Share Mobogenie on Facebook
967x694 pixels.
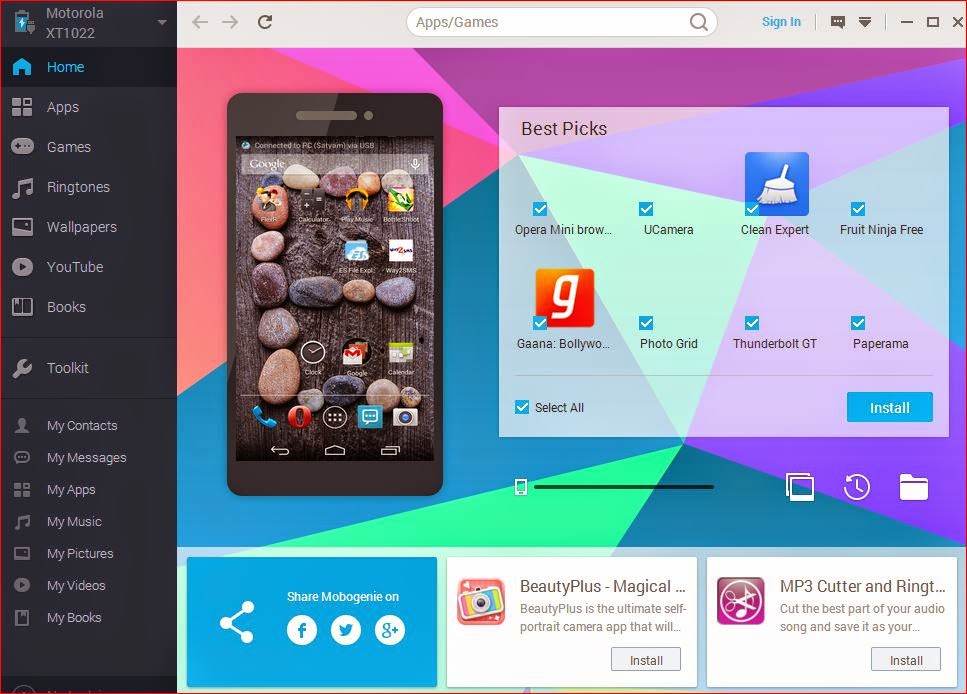point(302,630)
